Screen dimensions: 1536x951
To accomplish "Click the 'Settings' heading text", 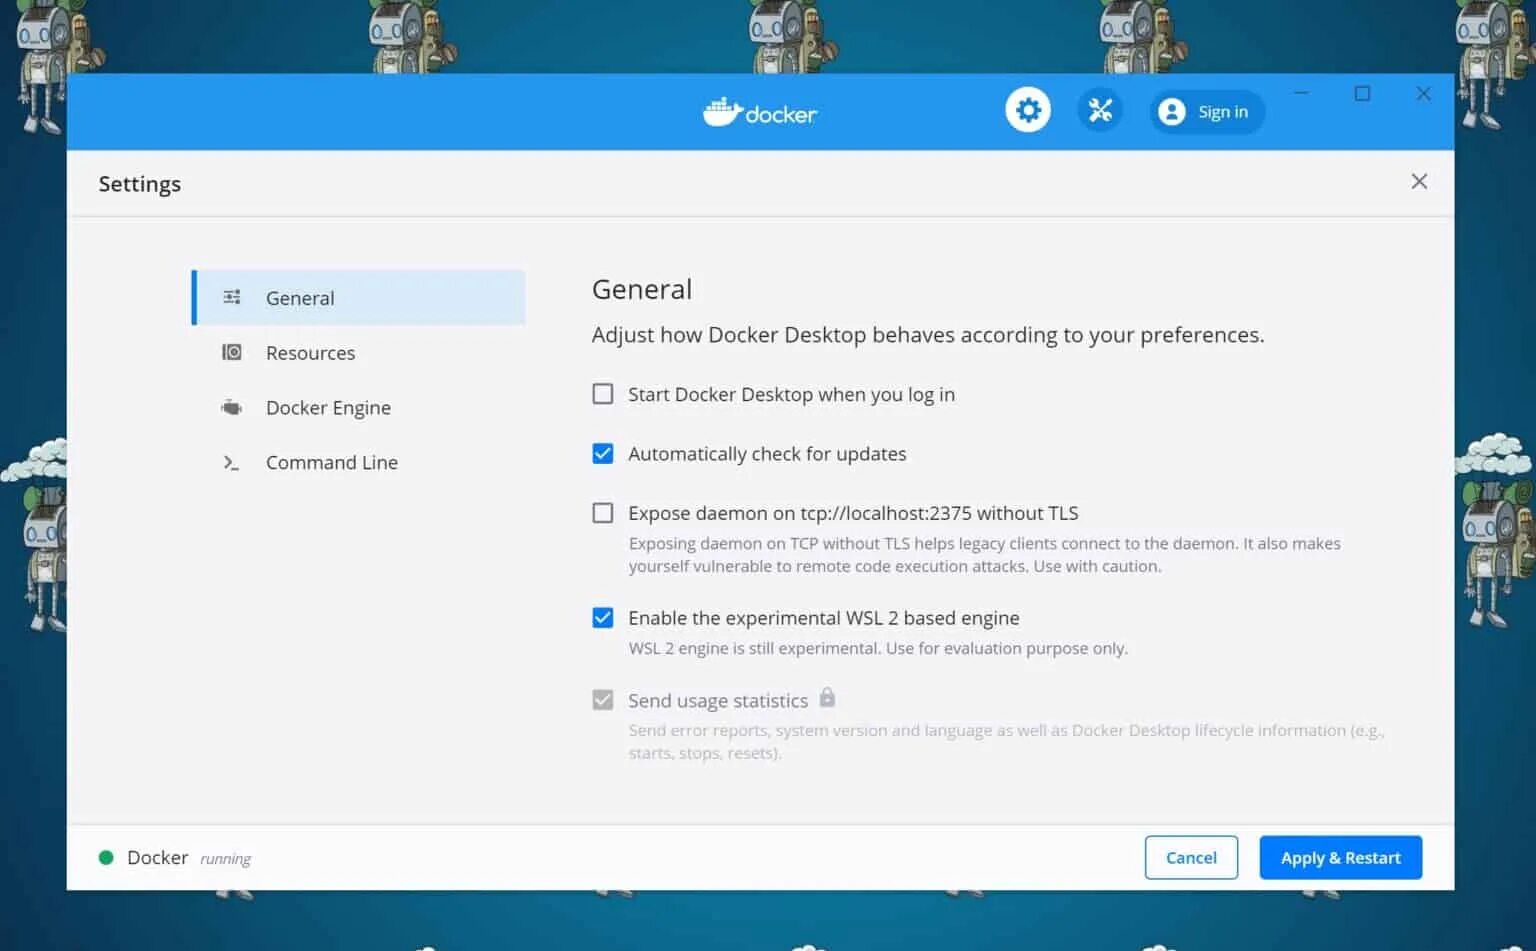I will tap(140, 184).
